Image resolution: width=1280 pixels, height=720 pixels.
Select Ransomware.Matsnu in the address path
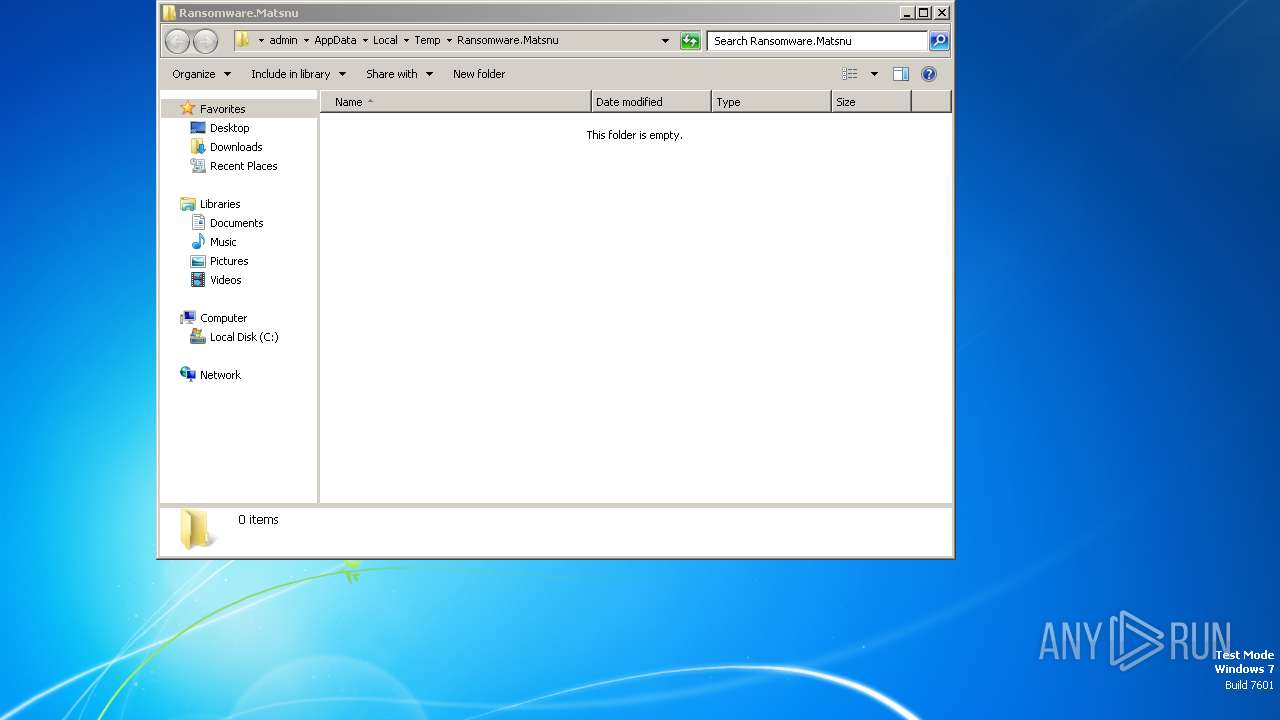pyautogui.click(x=507, y=41)
